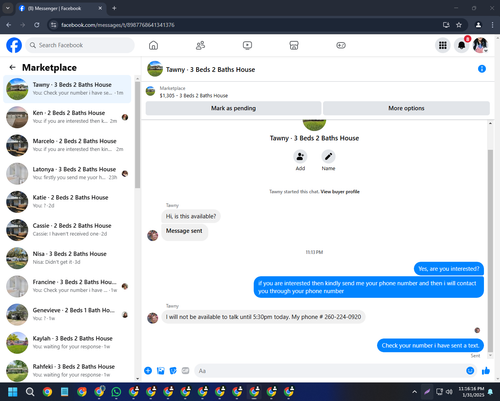Image resolution: width=500 pixels, height=401 pixels.
Task: Send a thumbs up like
Action: click(x=486, y=371)
